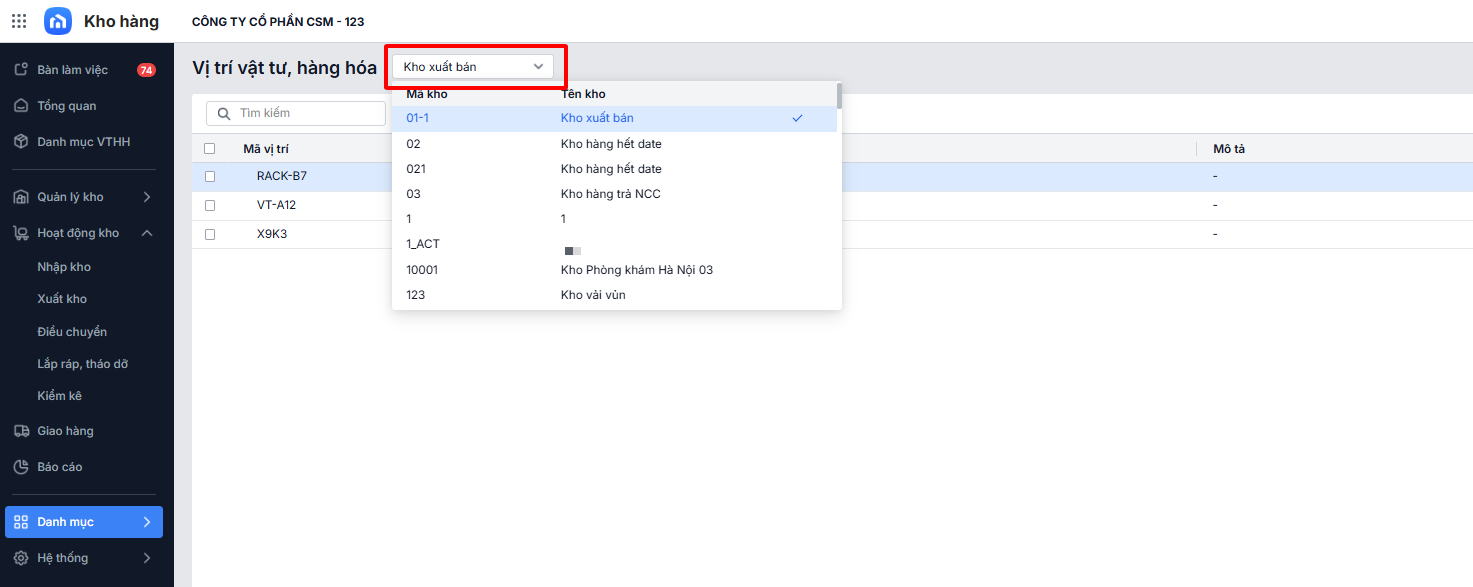Image resolution: width=1473 pixels, height=587 pixels.
Task: Click the dropdown list scrollbar
Action: point(839,97)
